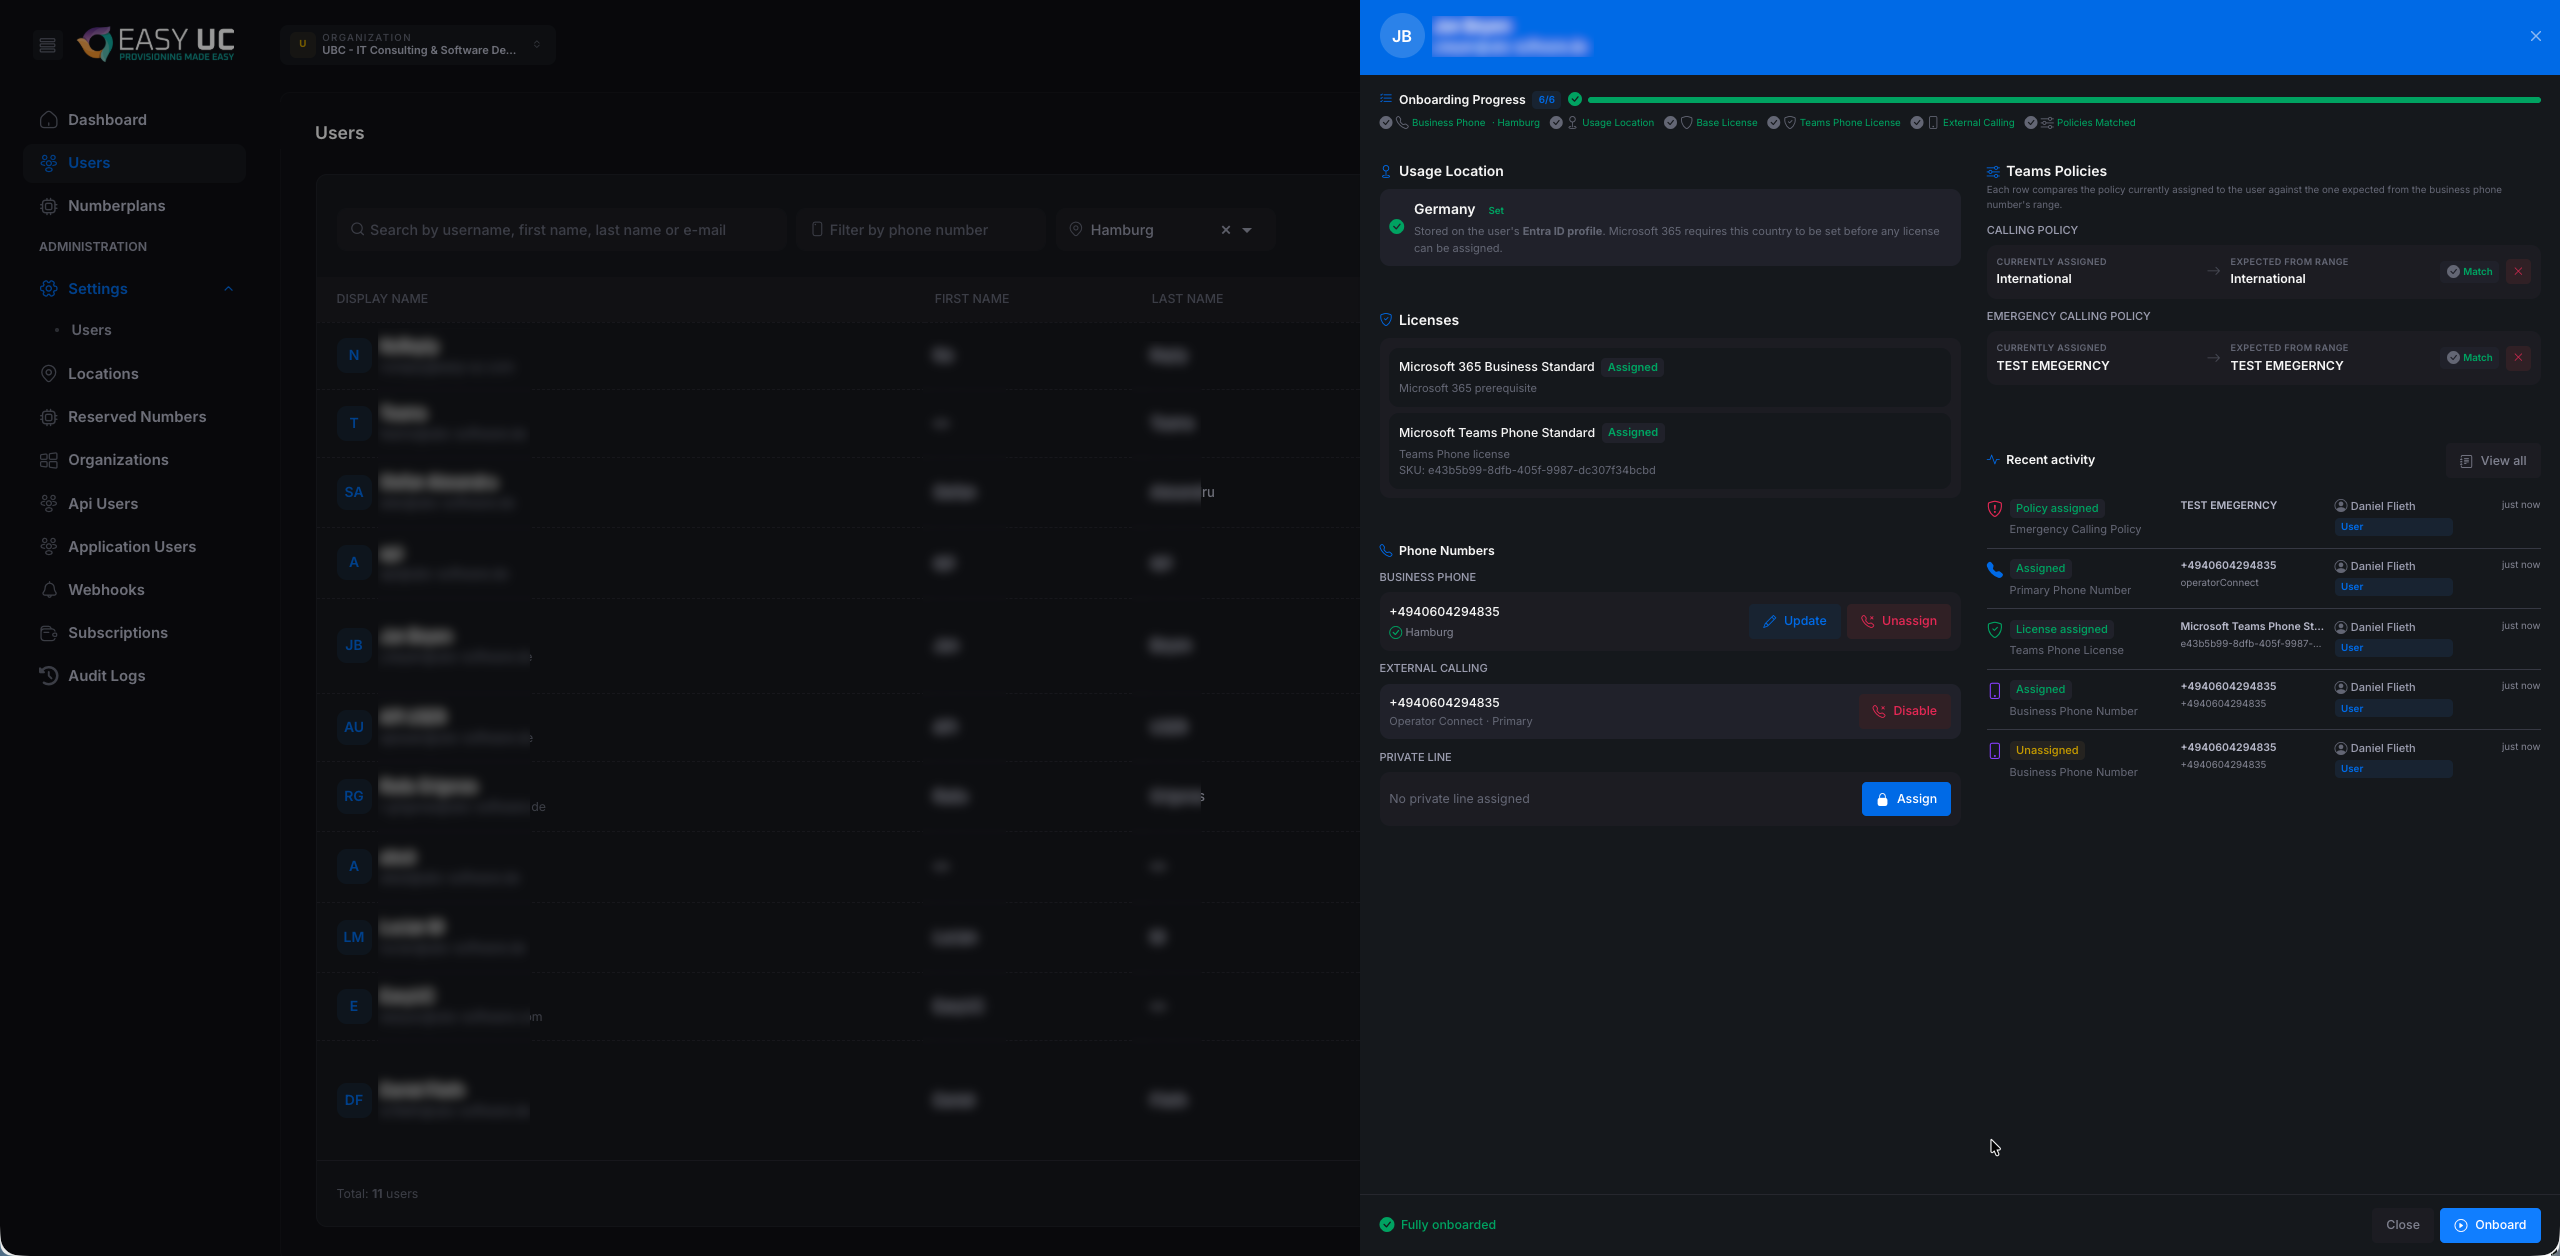This screenshot has width=2560, height=1256.
Task: Click the Onboarding Progress bar
Action: [x=2064, y=100]
